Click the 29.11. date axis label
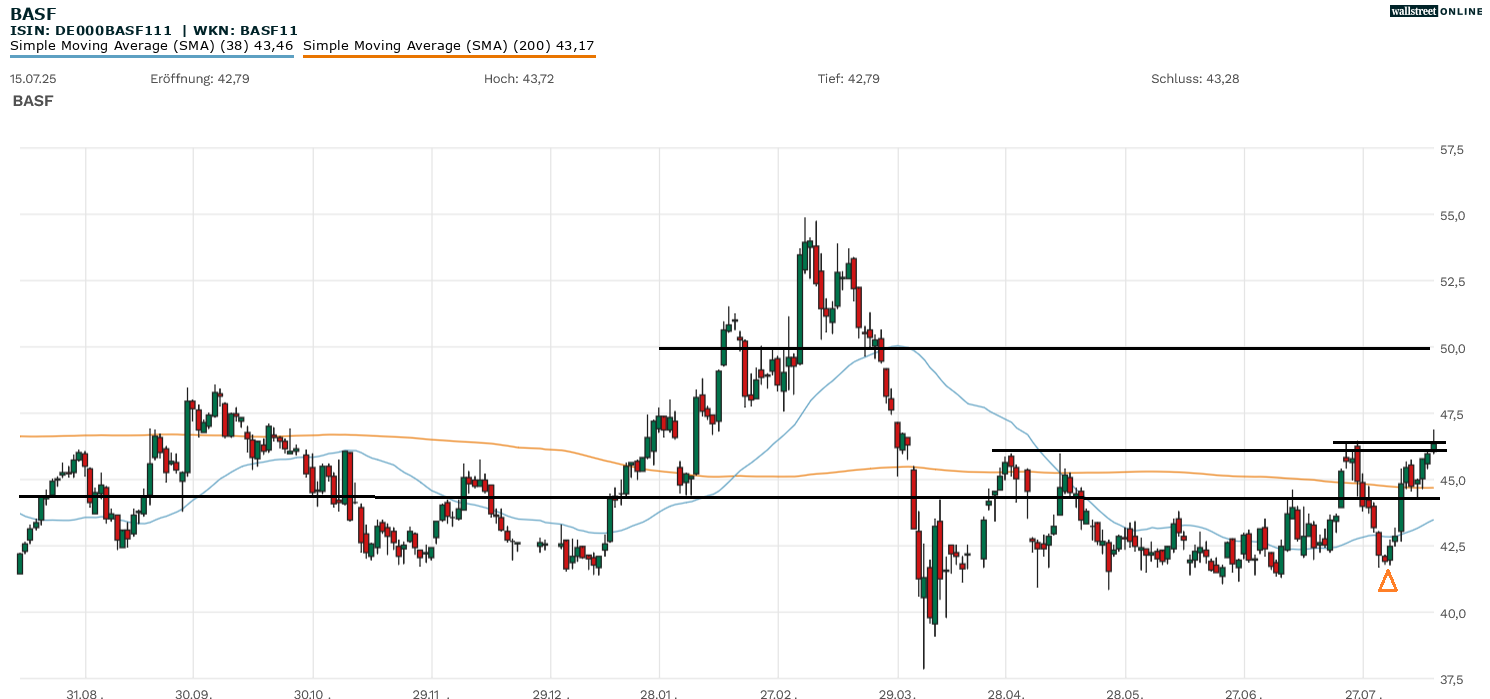Screen dimensions: 1490x699 coord(431,692)
